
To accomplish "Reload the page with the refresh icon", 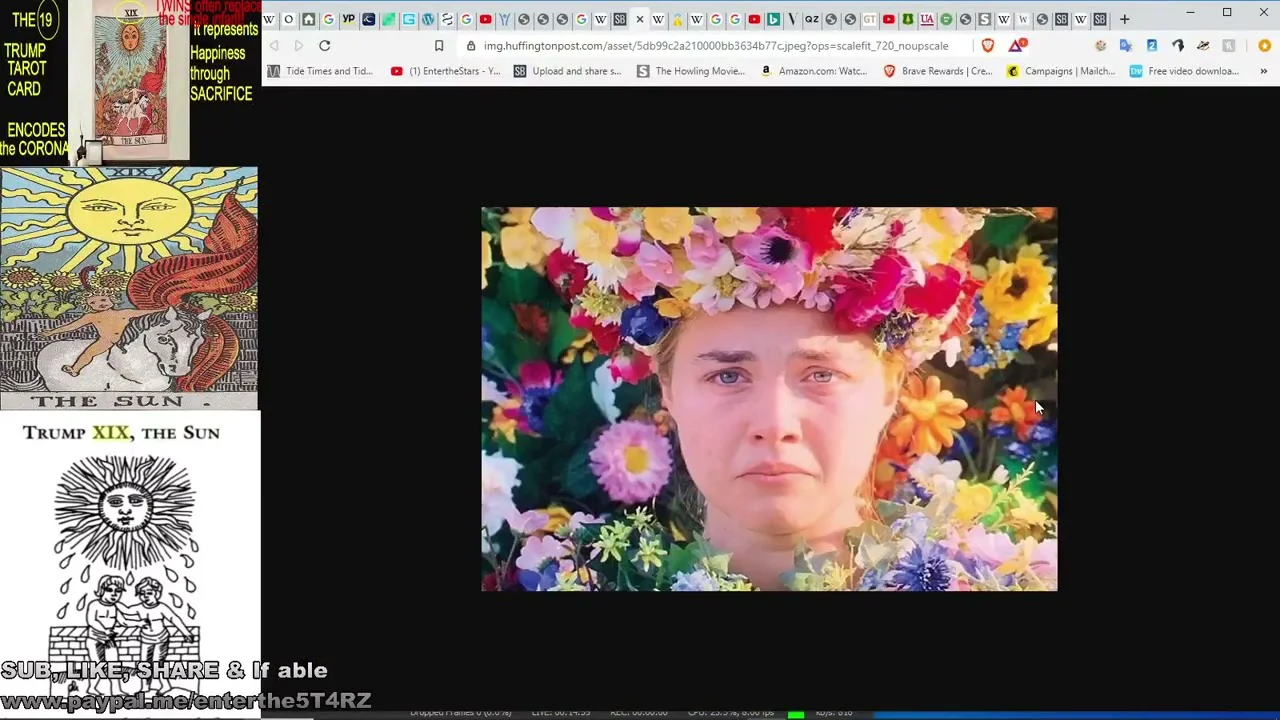I will [325, 46].
